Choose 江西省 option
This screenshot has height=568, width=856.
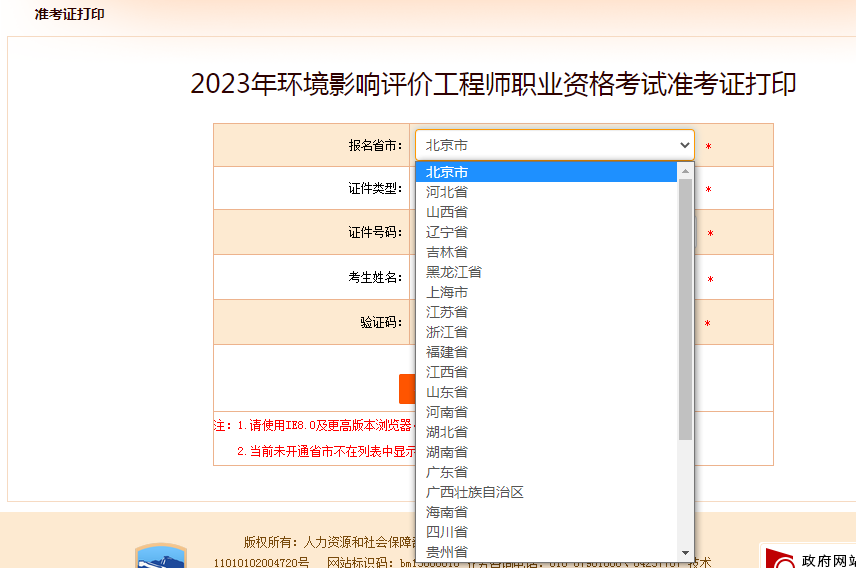point(546,372)
